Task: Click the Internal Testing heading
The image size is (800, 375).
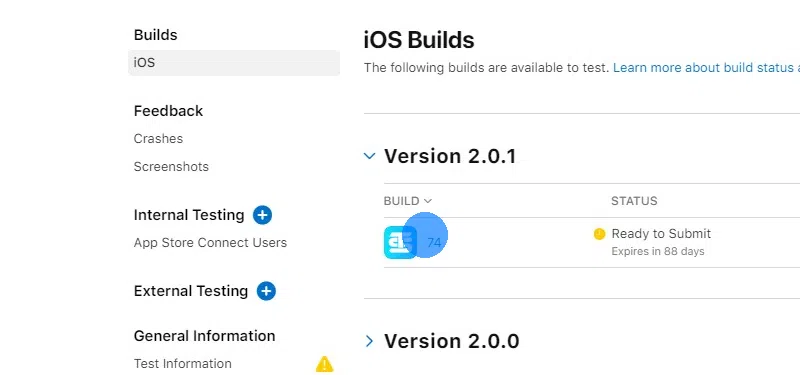Action: tap(189, 215)
